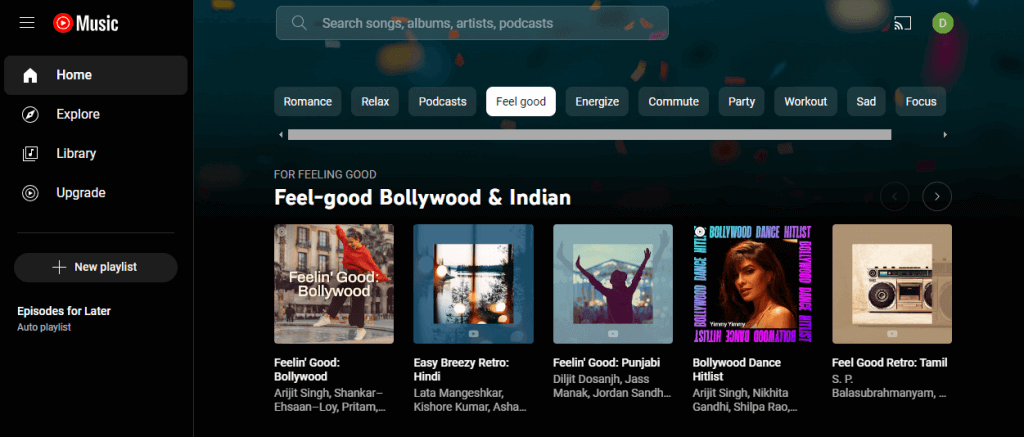Click left arrow of chips scrollbar
Screen dimensions: 1024x437
pyautogui.click(x=281, y=135)
